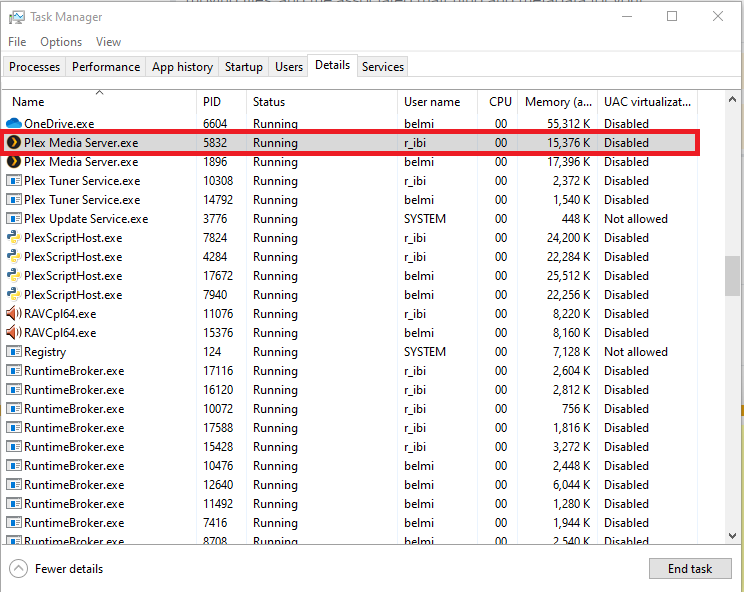The width and height of the screenshot is (744, 592).
Task: Click Python icon of PlexScriptHost PID 7940
Action: point(14,295)
